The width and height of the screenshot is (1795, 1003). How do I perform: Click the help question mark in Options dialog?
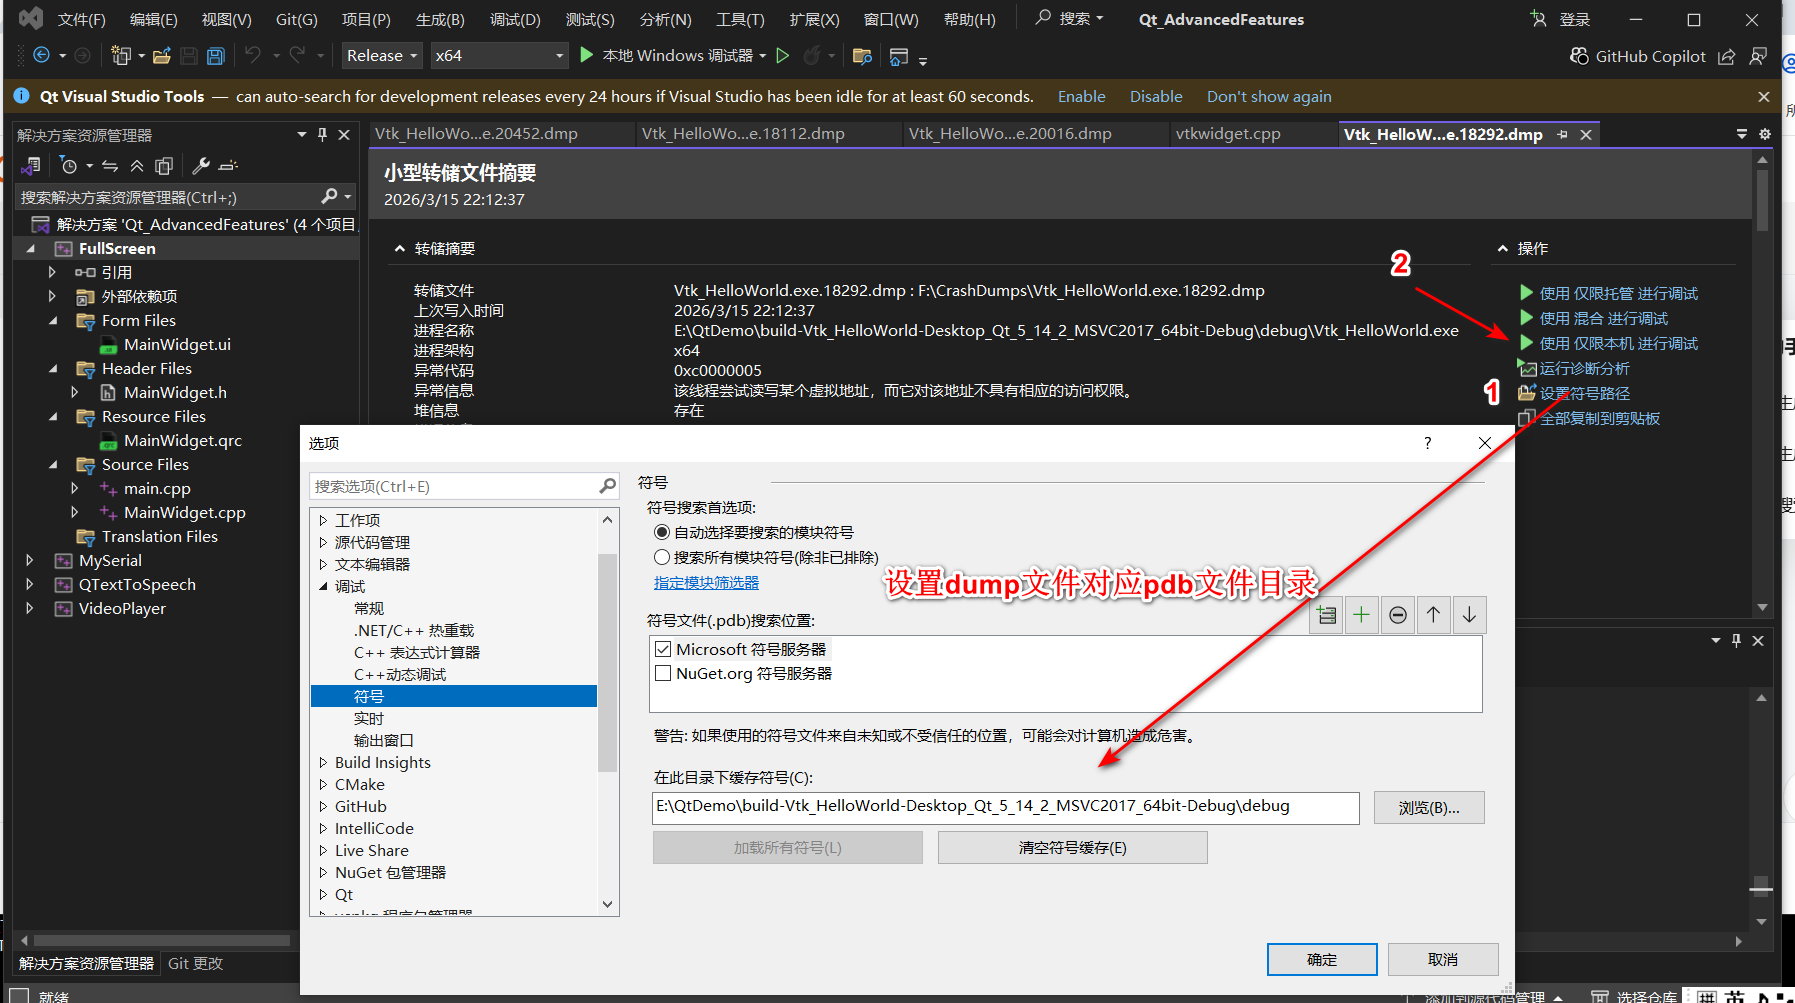click(x=1427, y=443)
